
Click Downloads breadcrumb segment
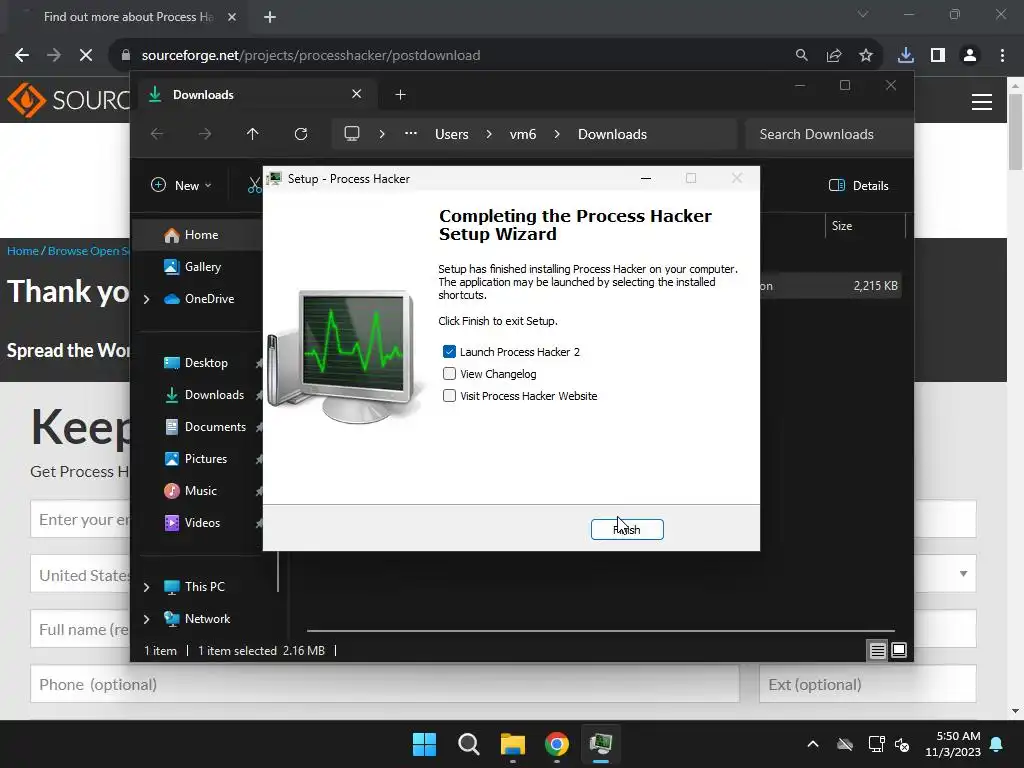(613, 135)
